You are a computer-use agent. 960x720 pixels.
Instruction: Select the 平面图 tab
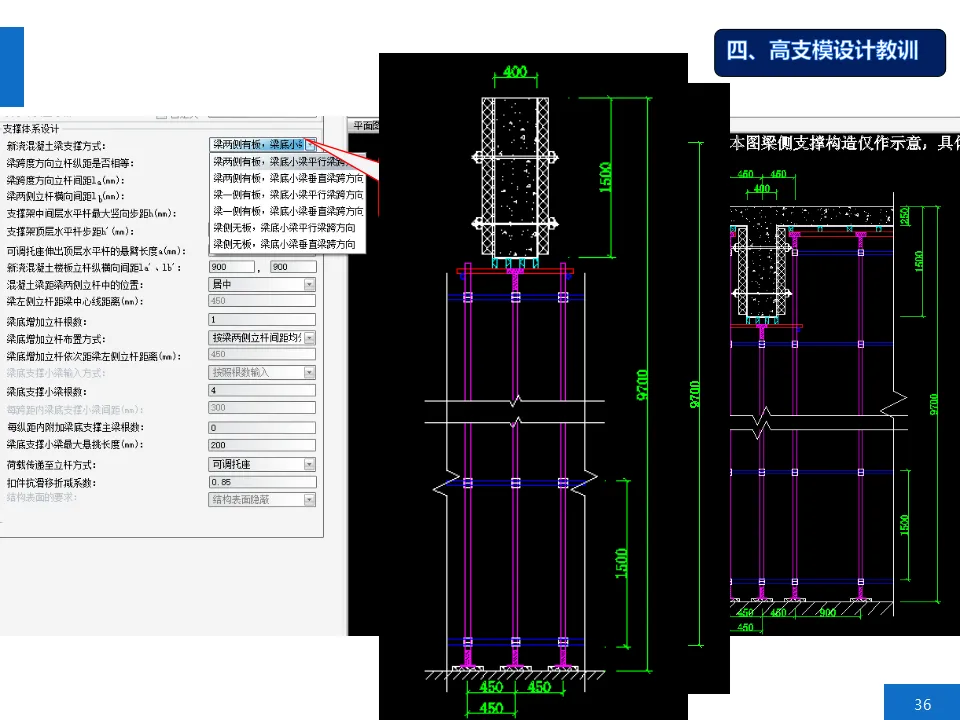pyautogui.click(x=365, y=126)
